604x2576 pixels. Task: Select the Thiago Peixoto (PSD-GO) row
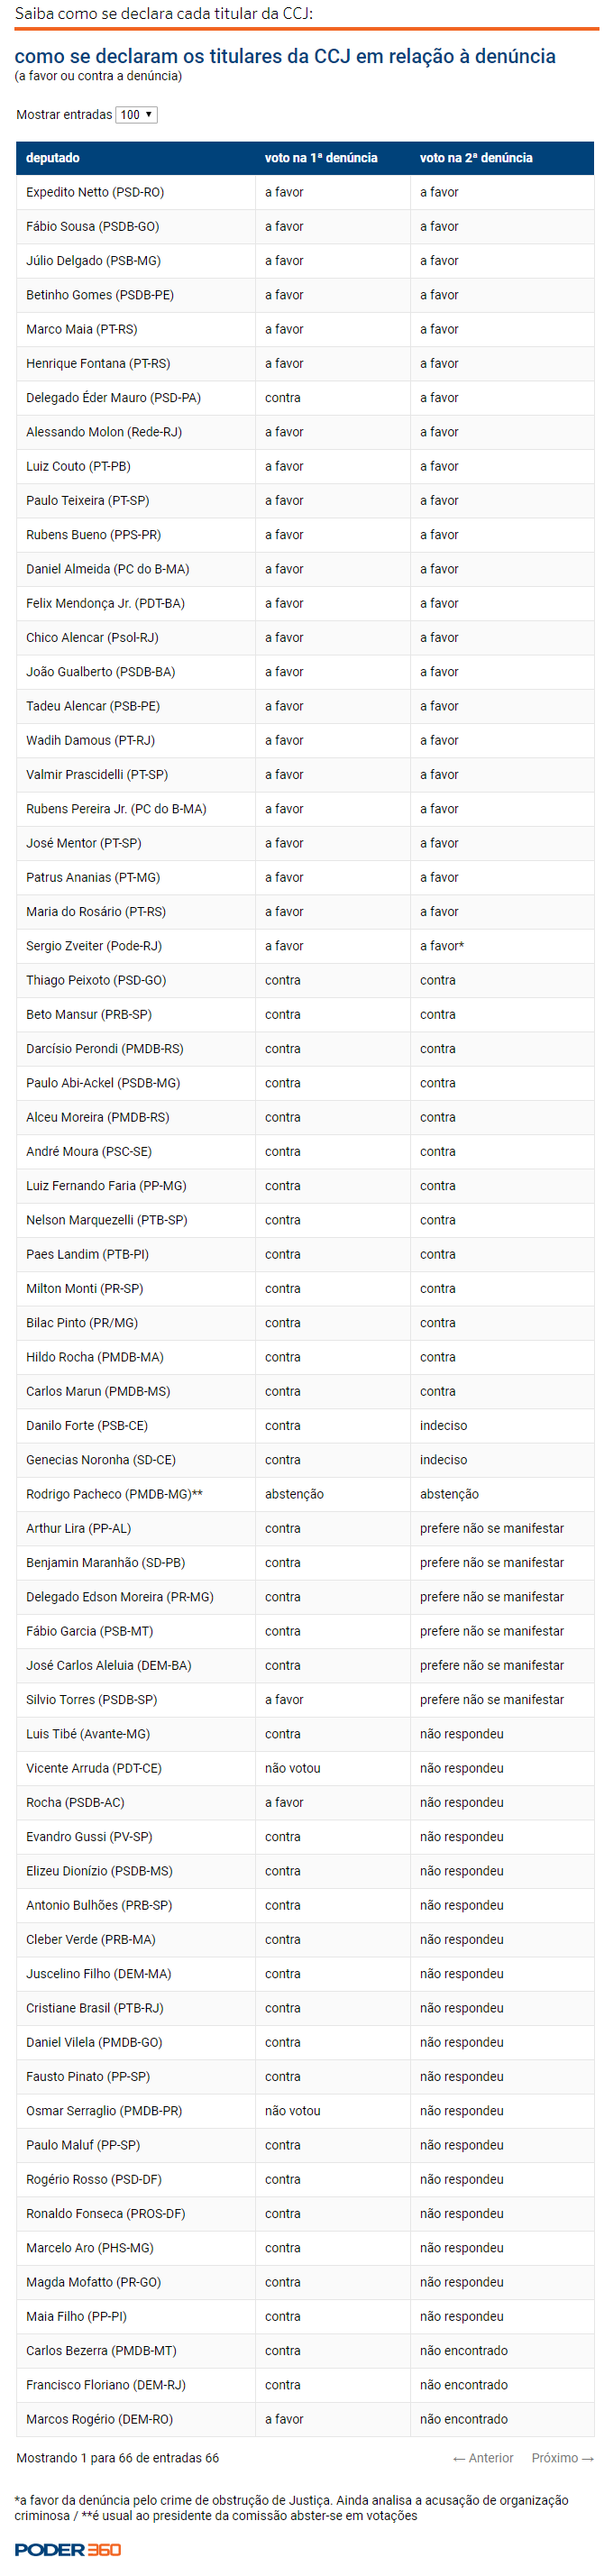pos(305,980)
